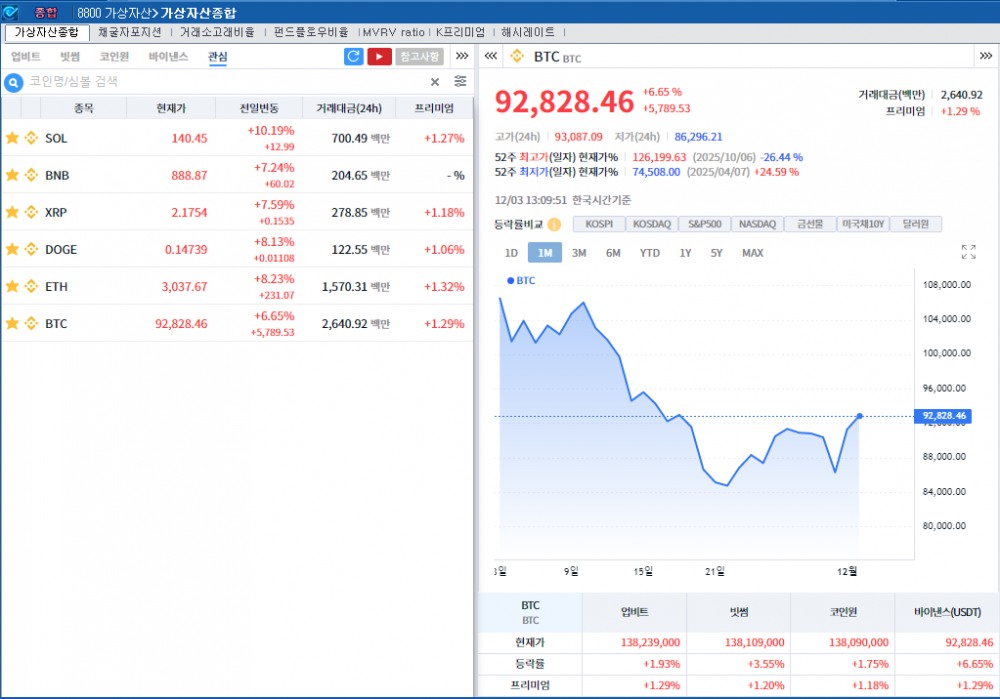The width and height of the screenshot is (1000, 699).
Task: Toggle the favorite star for XRP
Action: pos(13,212)
